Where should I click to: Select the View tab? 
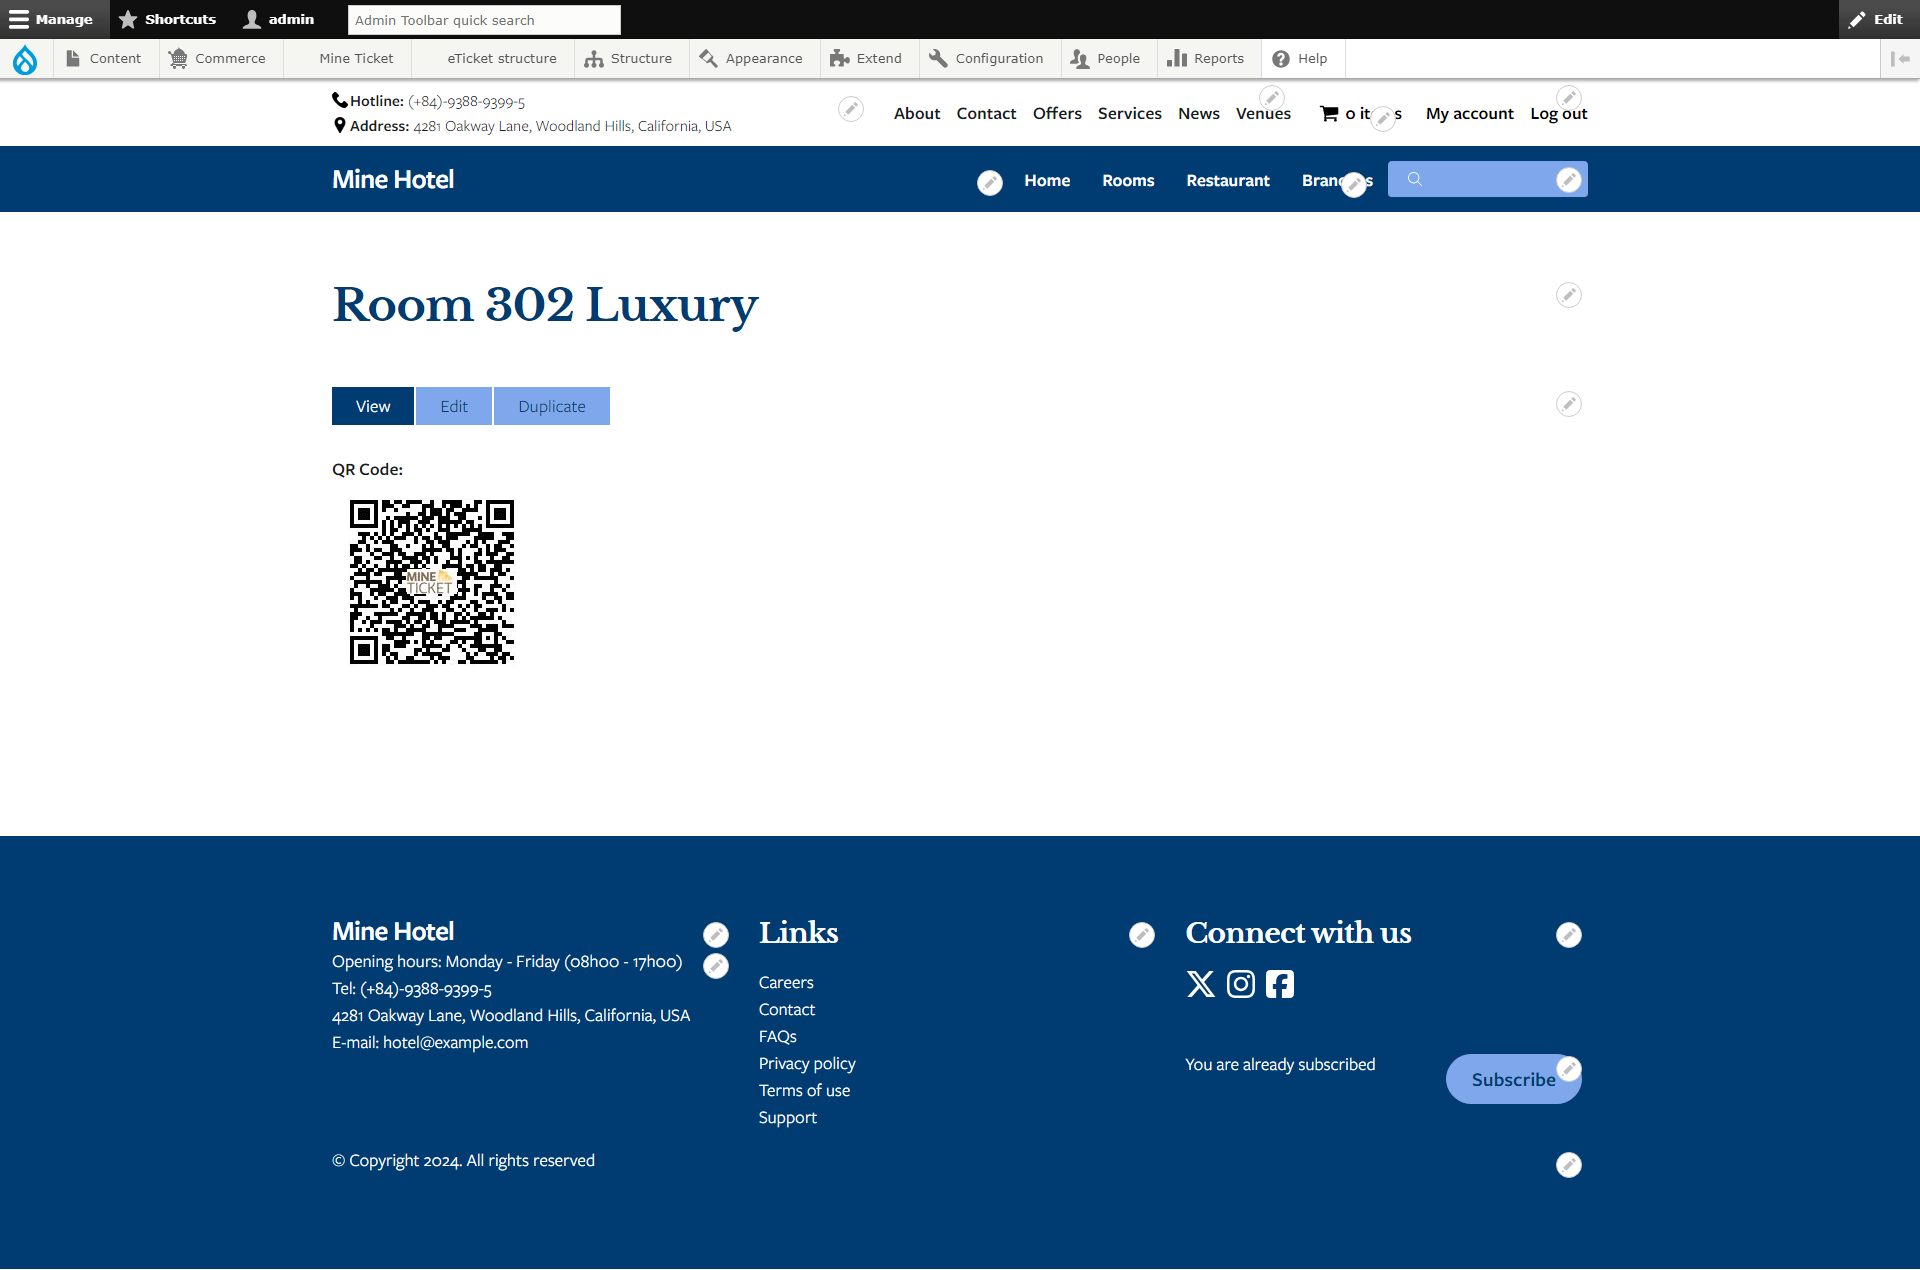(373, 406)
